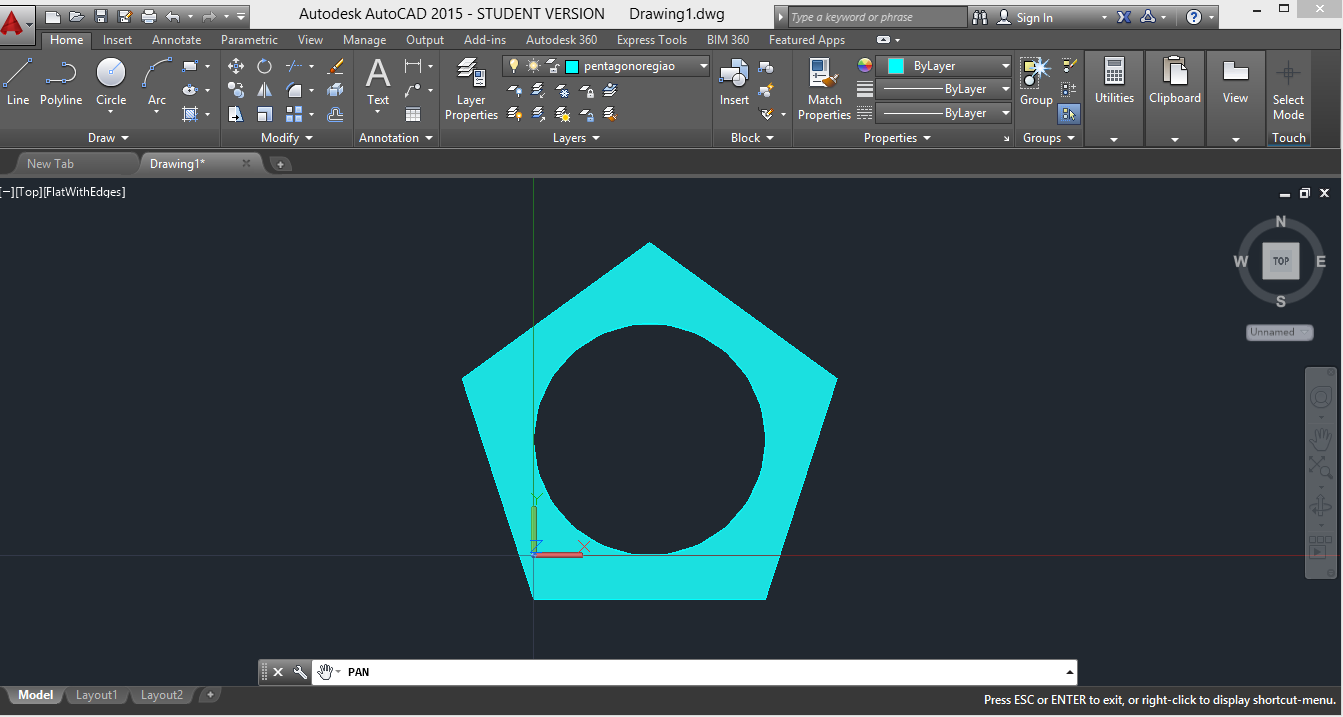Open the [FlatWithEdges] visual style control
The image size is (1343, 717).
point(84,192)
